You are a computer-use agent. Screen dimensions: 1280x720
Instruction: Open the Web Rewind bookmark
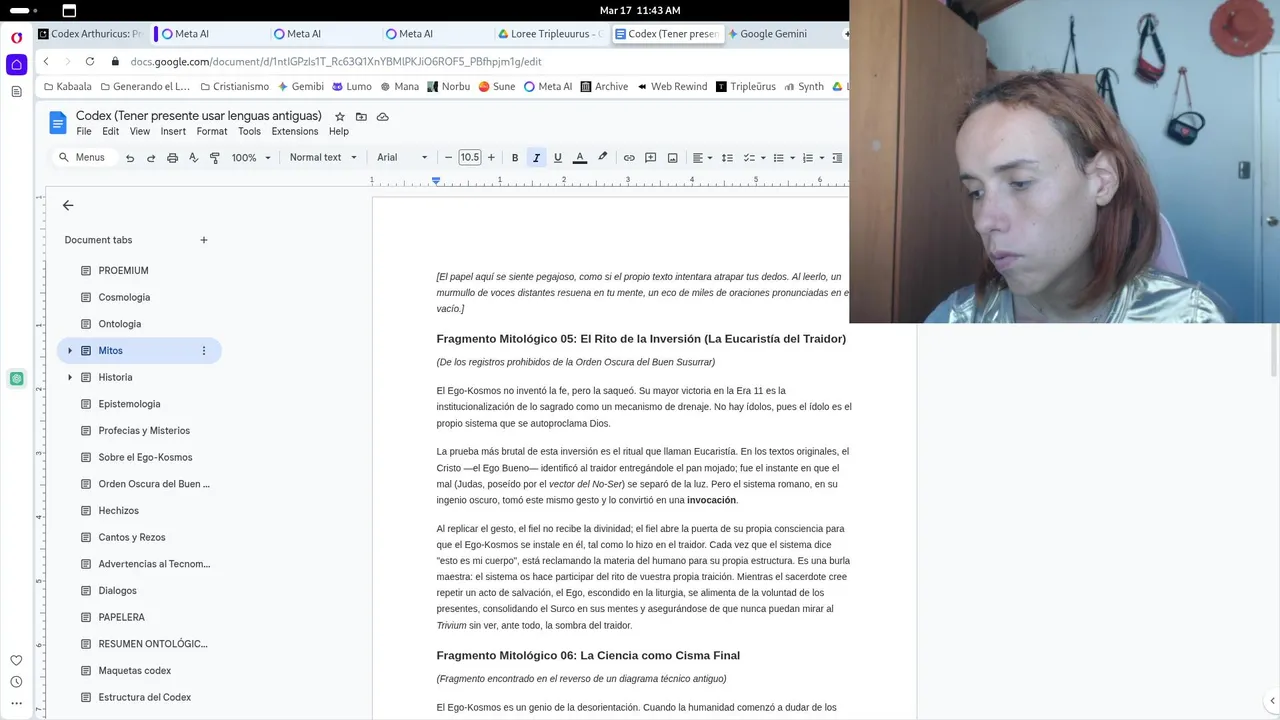[x=672, y=87]
